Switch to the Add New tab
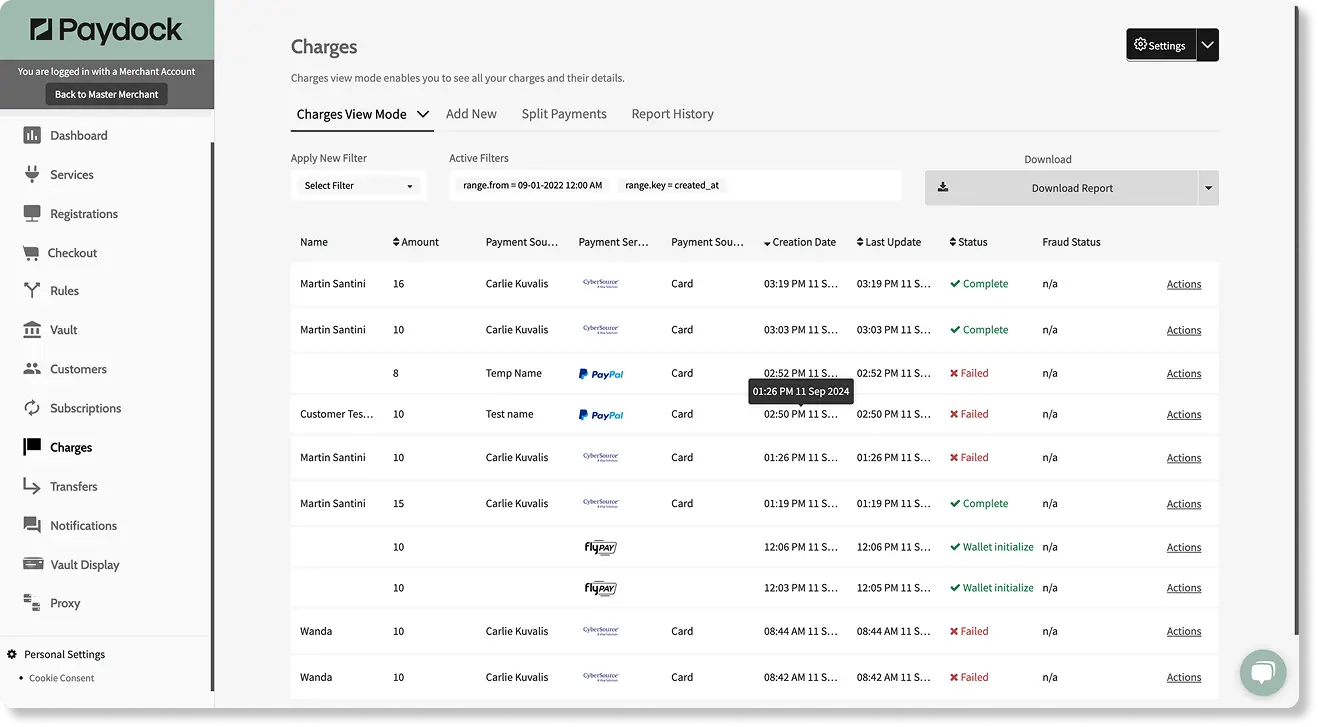 click(x=471, y=114)
